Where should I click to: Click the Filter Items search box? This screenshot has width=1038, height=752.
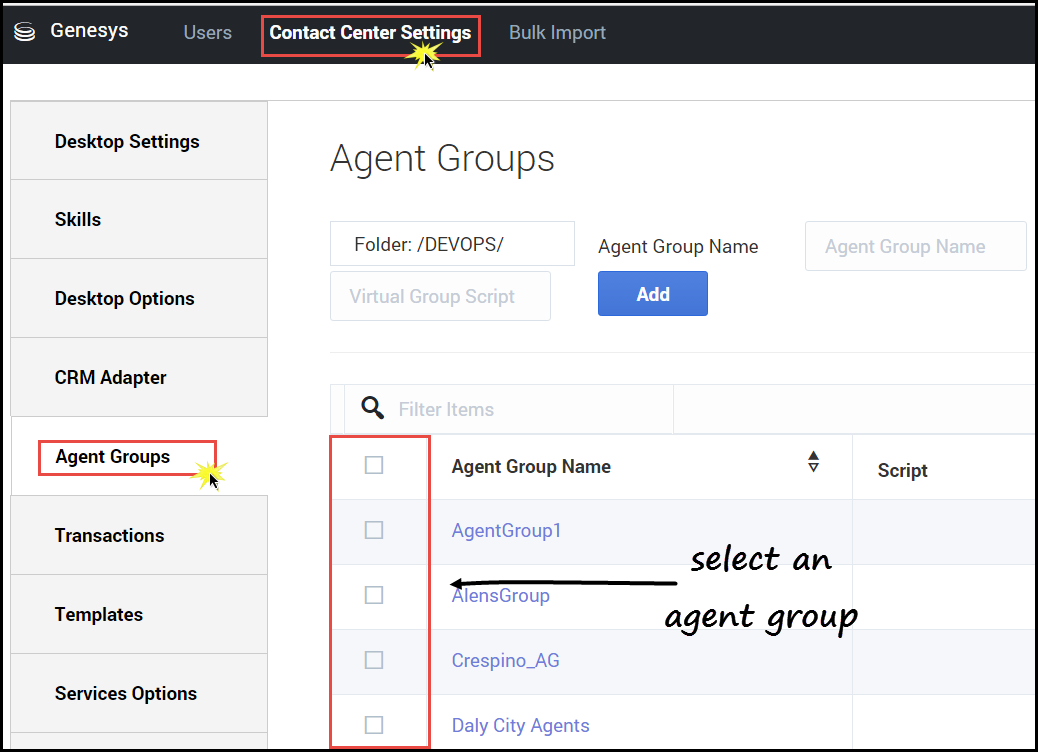coord(530,409)
